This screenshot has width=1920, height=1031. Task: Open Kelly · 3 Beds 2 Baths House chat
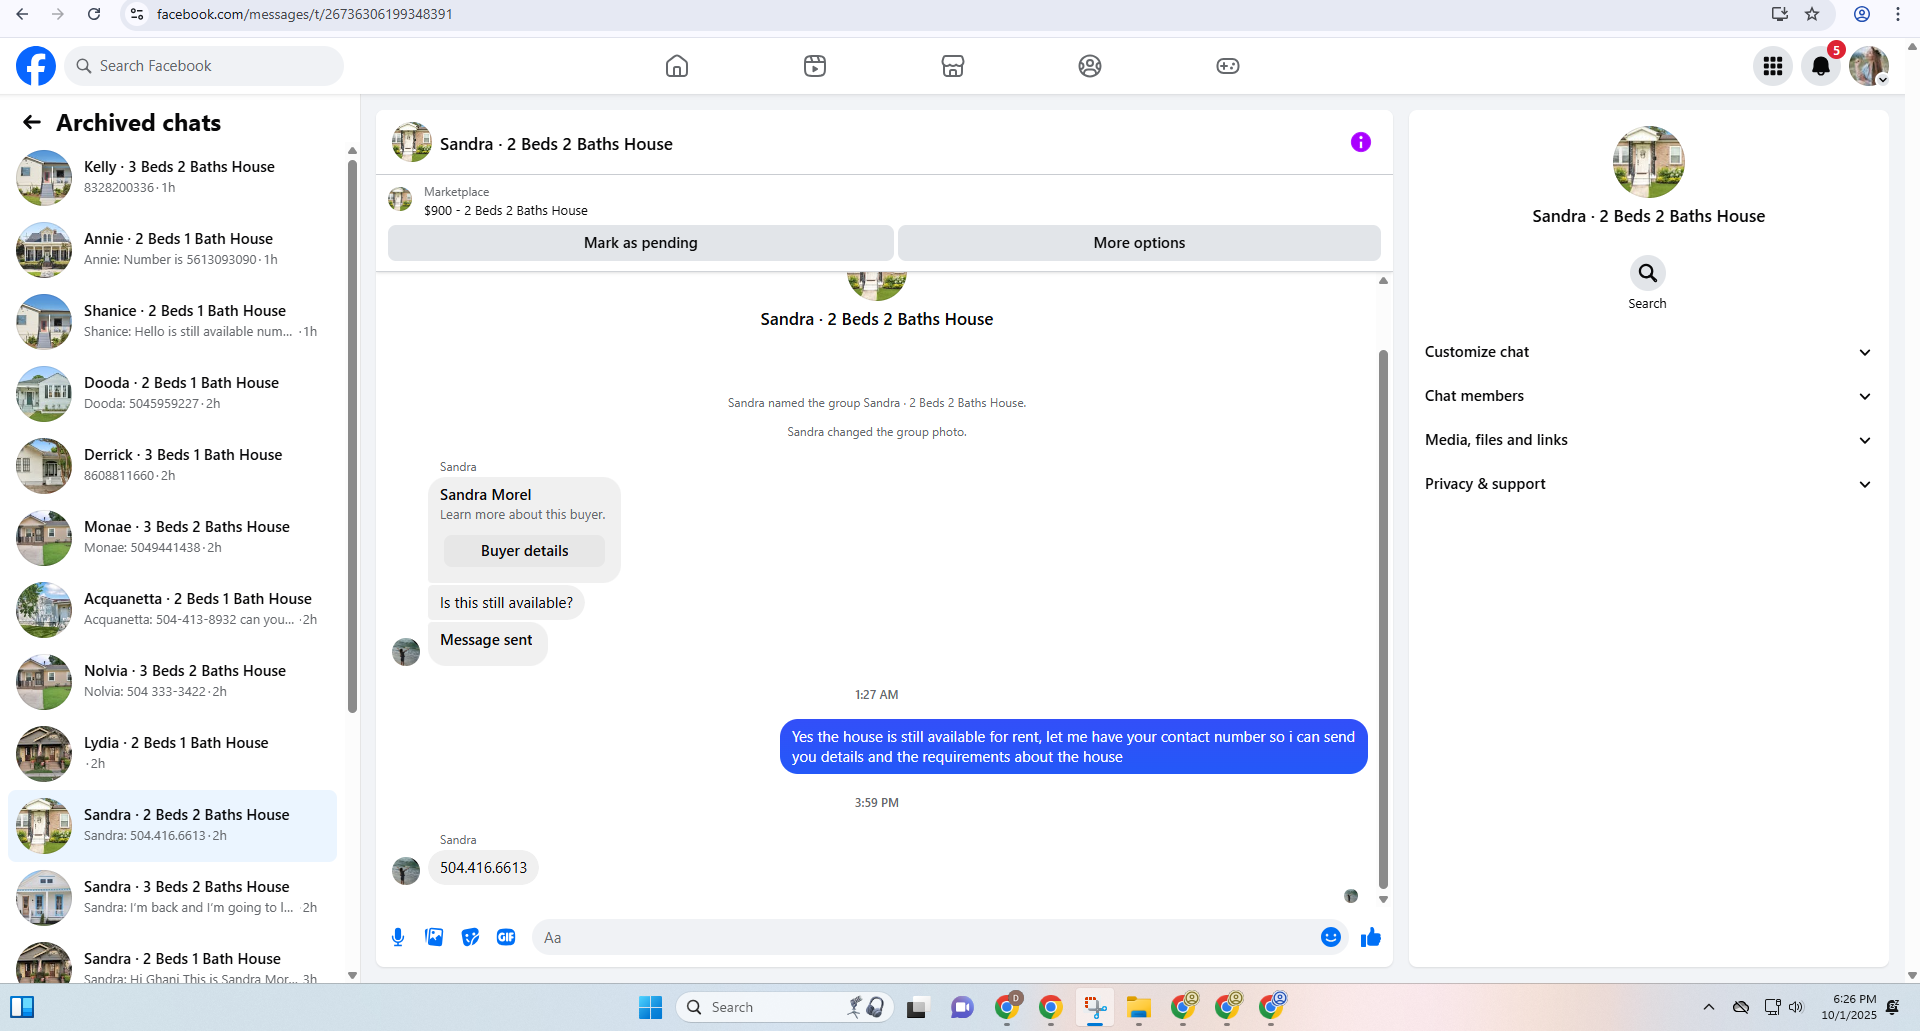[x=172, y=178]
